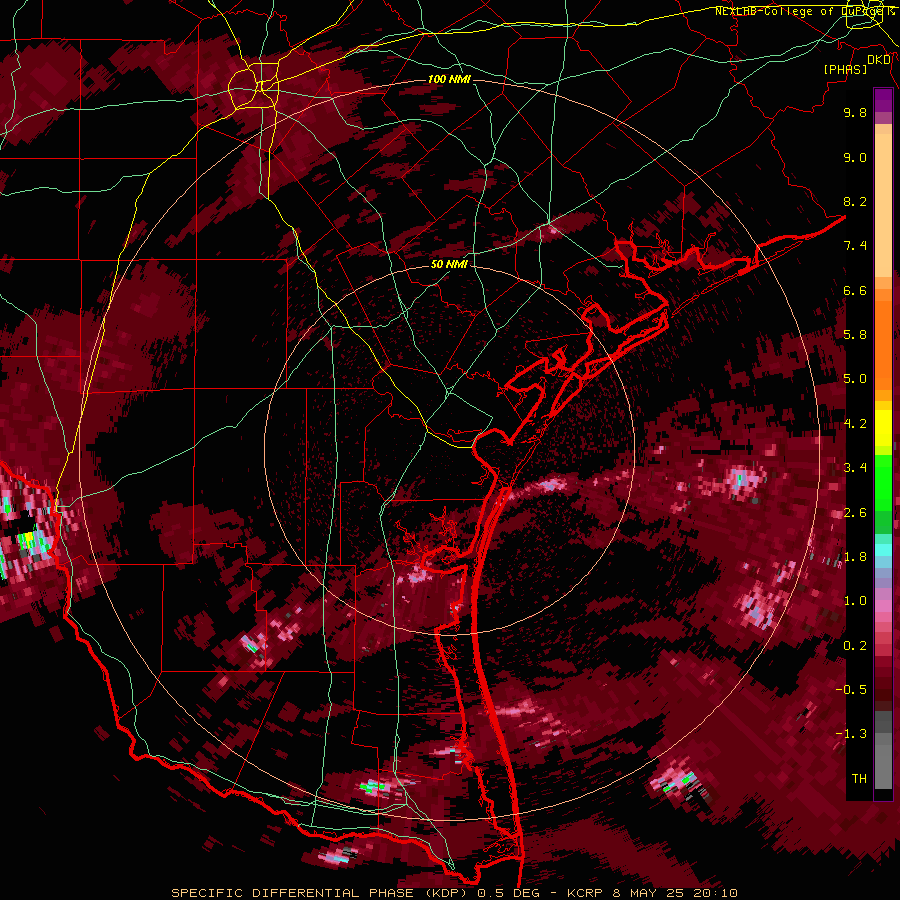The height and width of the screenshot is (900, 900).
Task: Click the KCRP 8 MAY 25 20:10 timestamp
Action: coord(652,893)
